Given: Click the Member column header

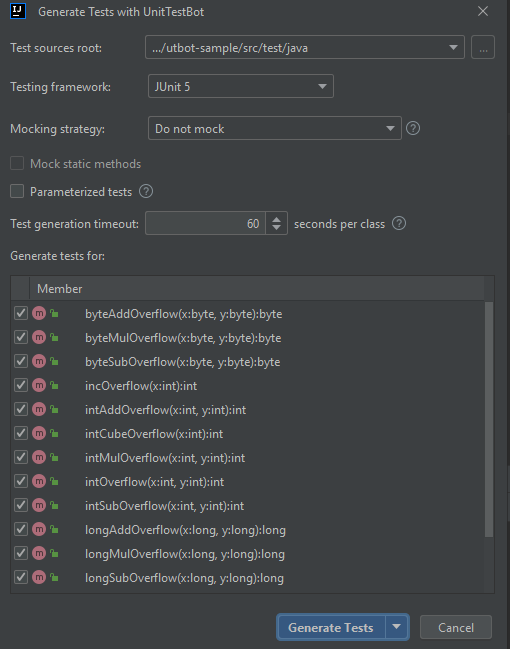Looking at the screenshot, I should coord(257,288).
